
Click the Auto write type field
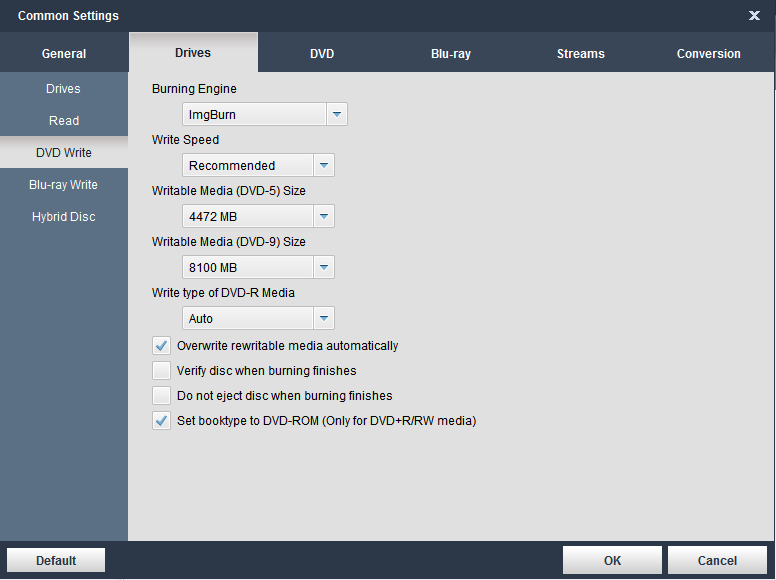pos(247,318)
